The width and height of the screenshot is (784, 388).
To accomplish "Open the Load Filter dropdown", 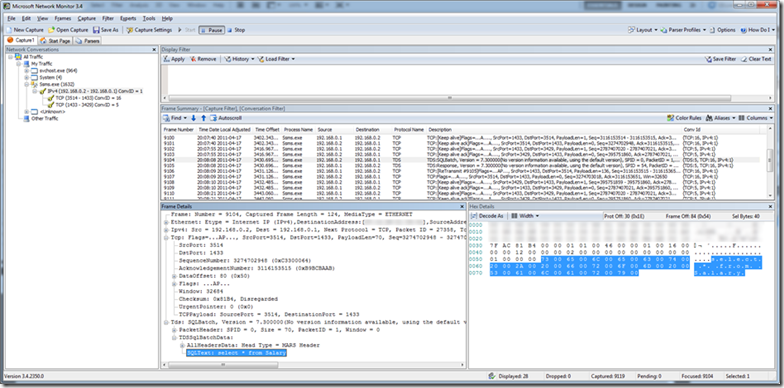I will click(x=276, y=59).
